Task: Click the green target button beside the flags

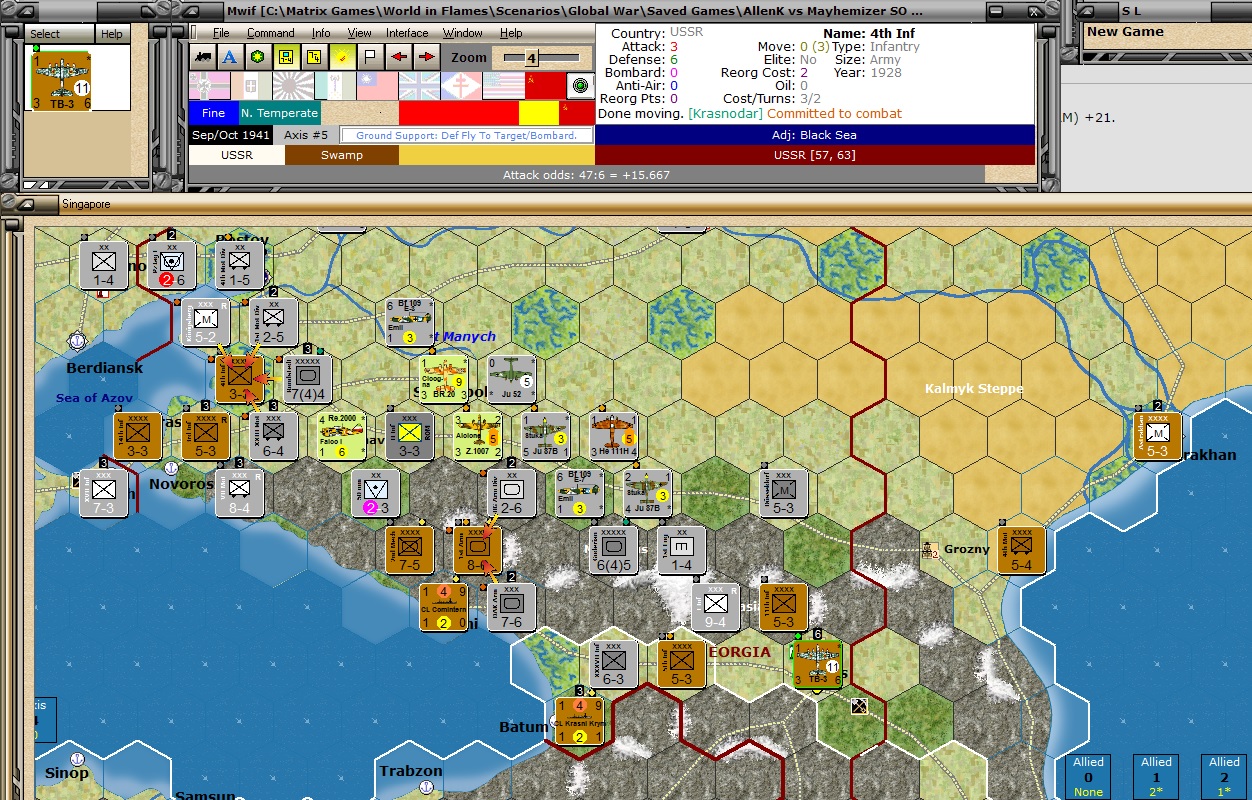Action: [580, 86]
